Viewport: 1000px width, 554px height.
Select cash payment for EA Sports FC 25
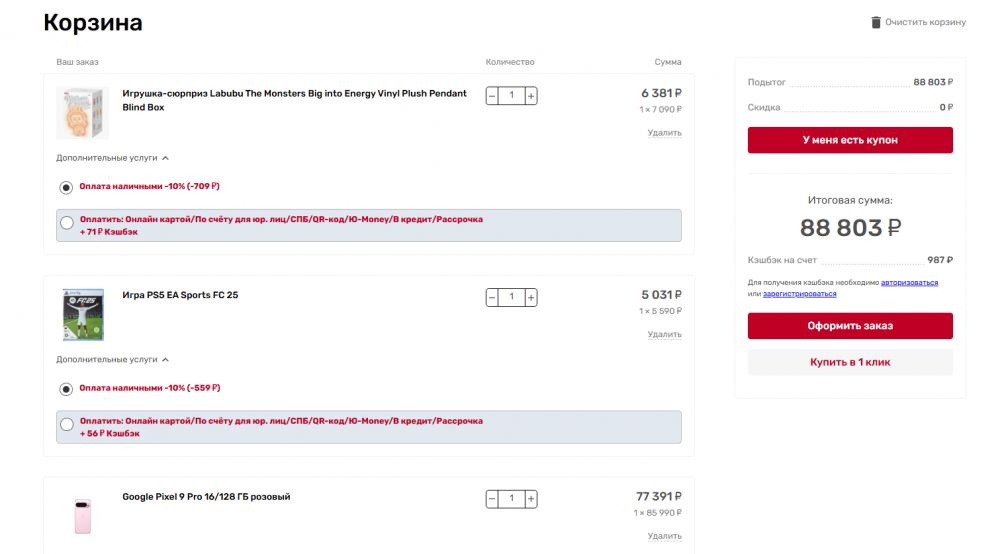(66, 388)
